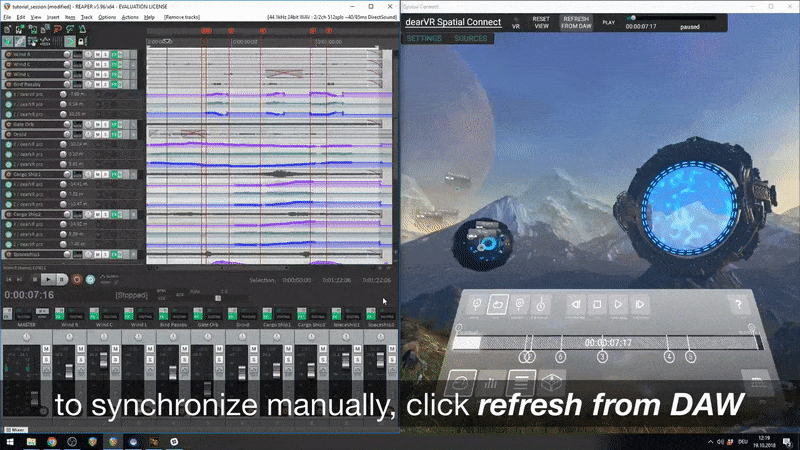This screenshot has height=450, width=800.
Task: Mute Cargo Ship1 in the mixer
Action: [x=288, y=349]
